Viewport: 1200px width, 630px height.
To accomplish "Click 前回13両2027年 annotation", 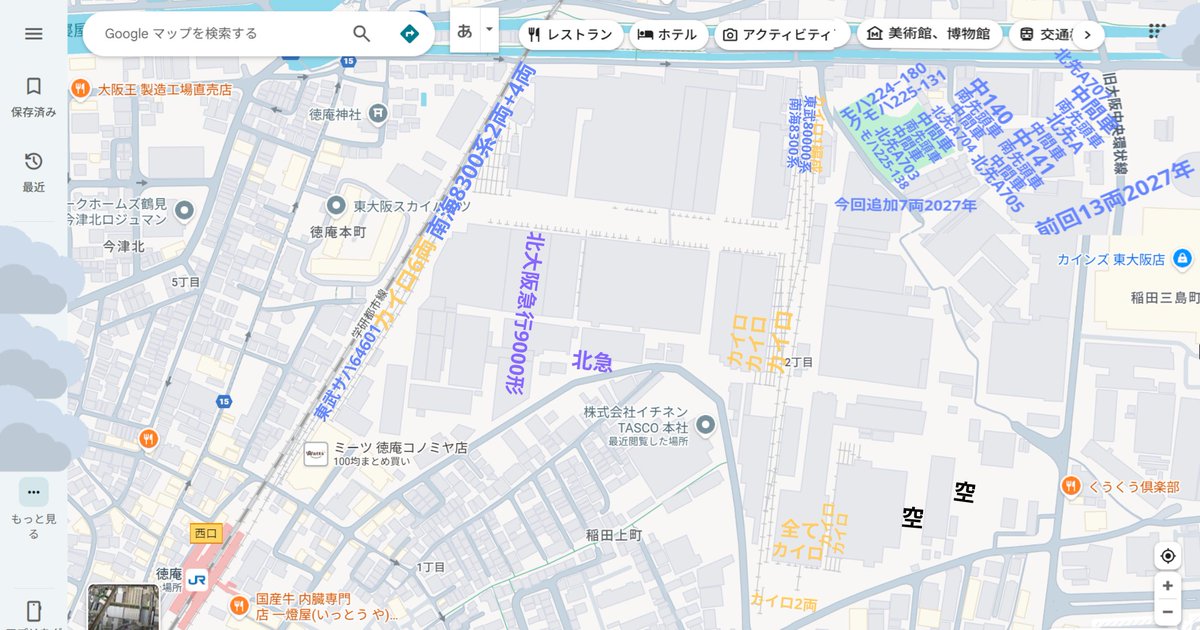I will click(1115, 197).
